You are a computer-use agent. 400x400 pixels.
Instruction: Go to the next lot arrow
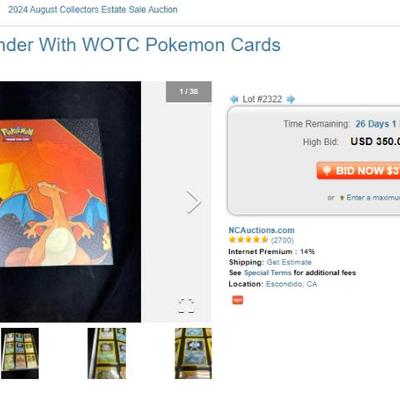tap(291, 99)
